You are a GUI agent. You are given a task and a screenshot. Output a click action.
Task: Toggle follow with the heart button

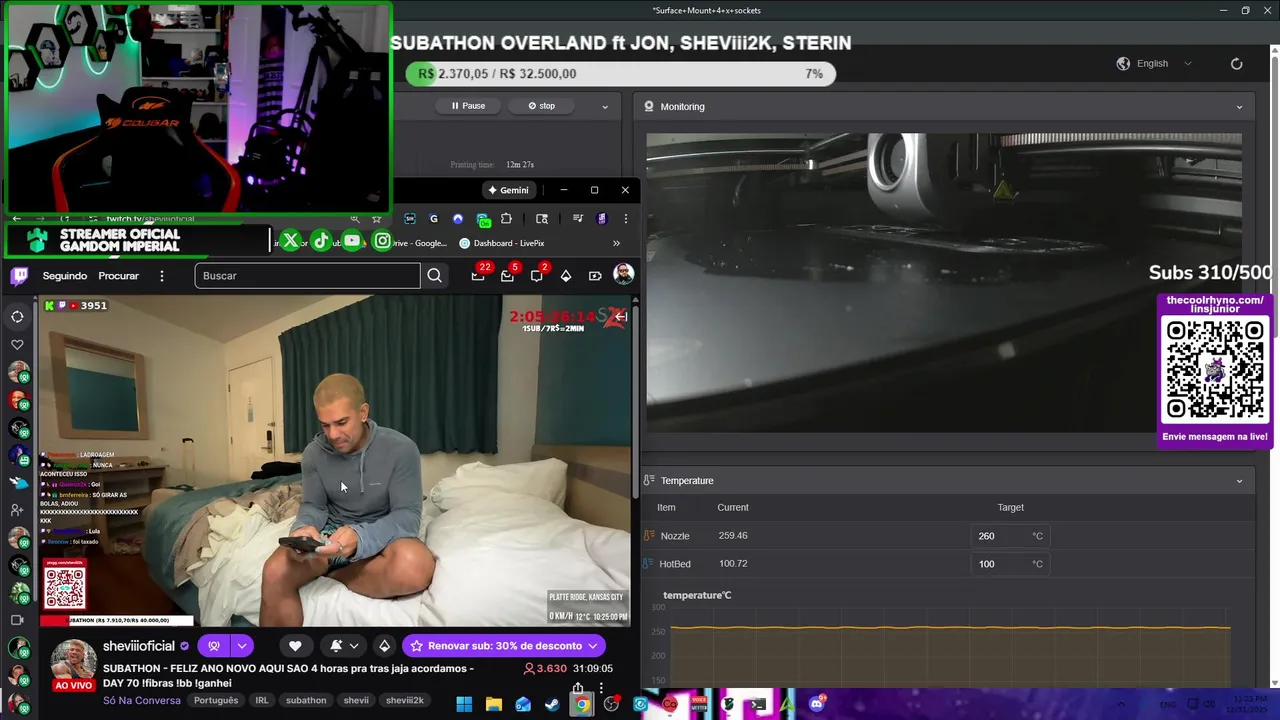click(295, 646)
